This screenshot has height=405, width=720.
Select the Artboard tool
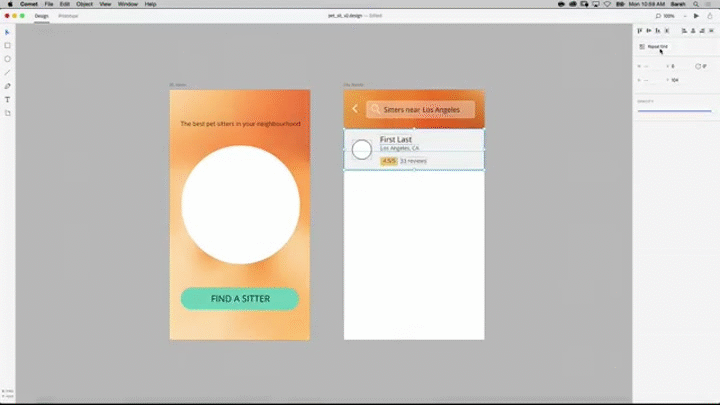(8, 113)
